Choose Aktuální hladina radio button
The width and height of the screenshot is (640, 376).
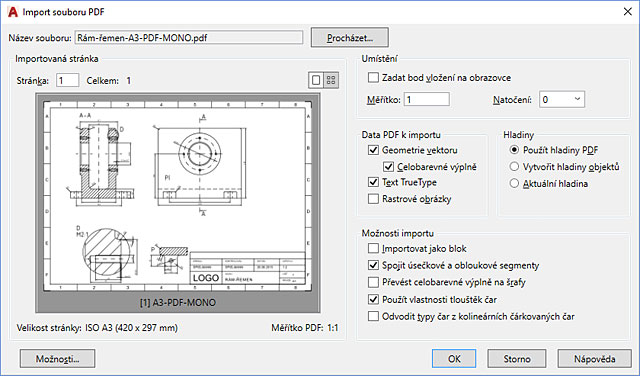pyautogui.click(x=514, y=183)
